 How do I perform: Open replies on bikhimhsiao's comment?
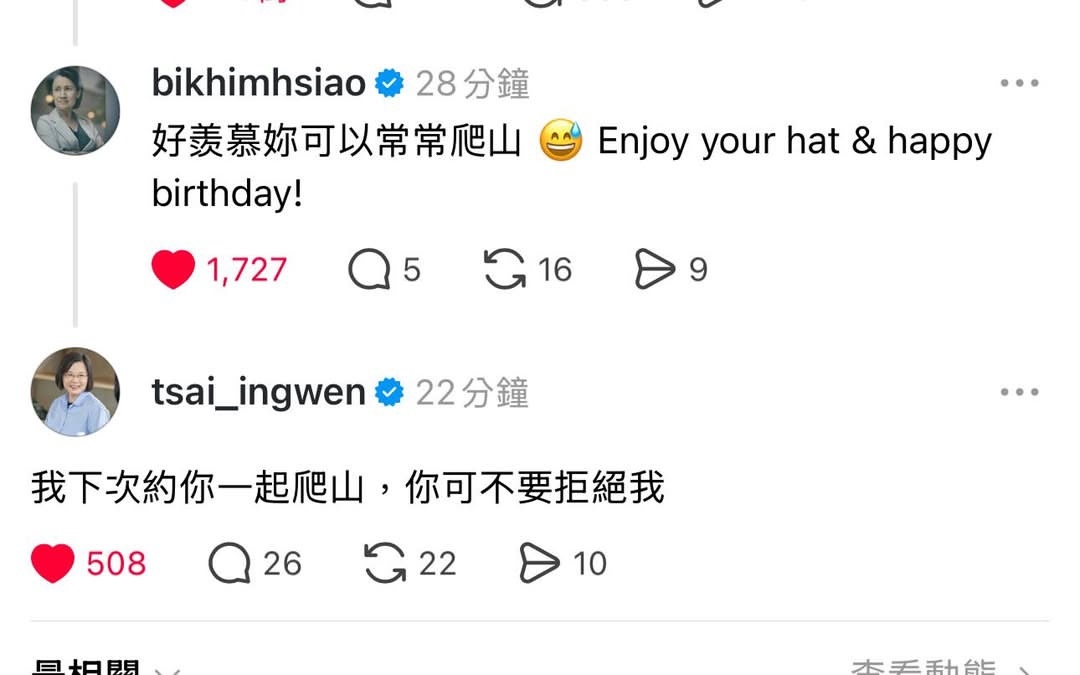(369, 269)
